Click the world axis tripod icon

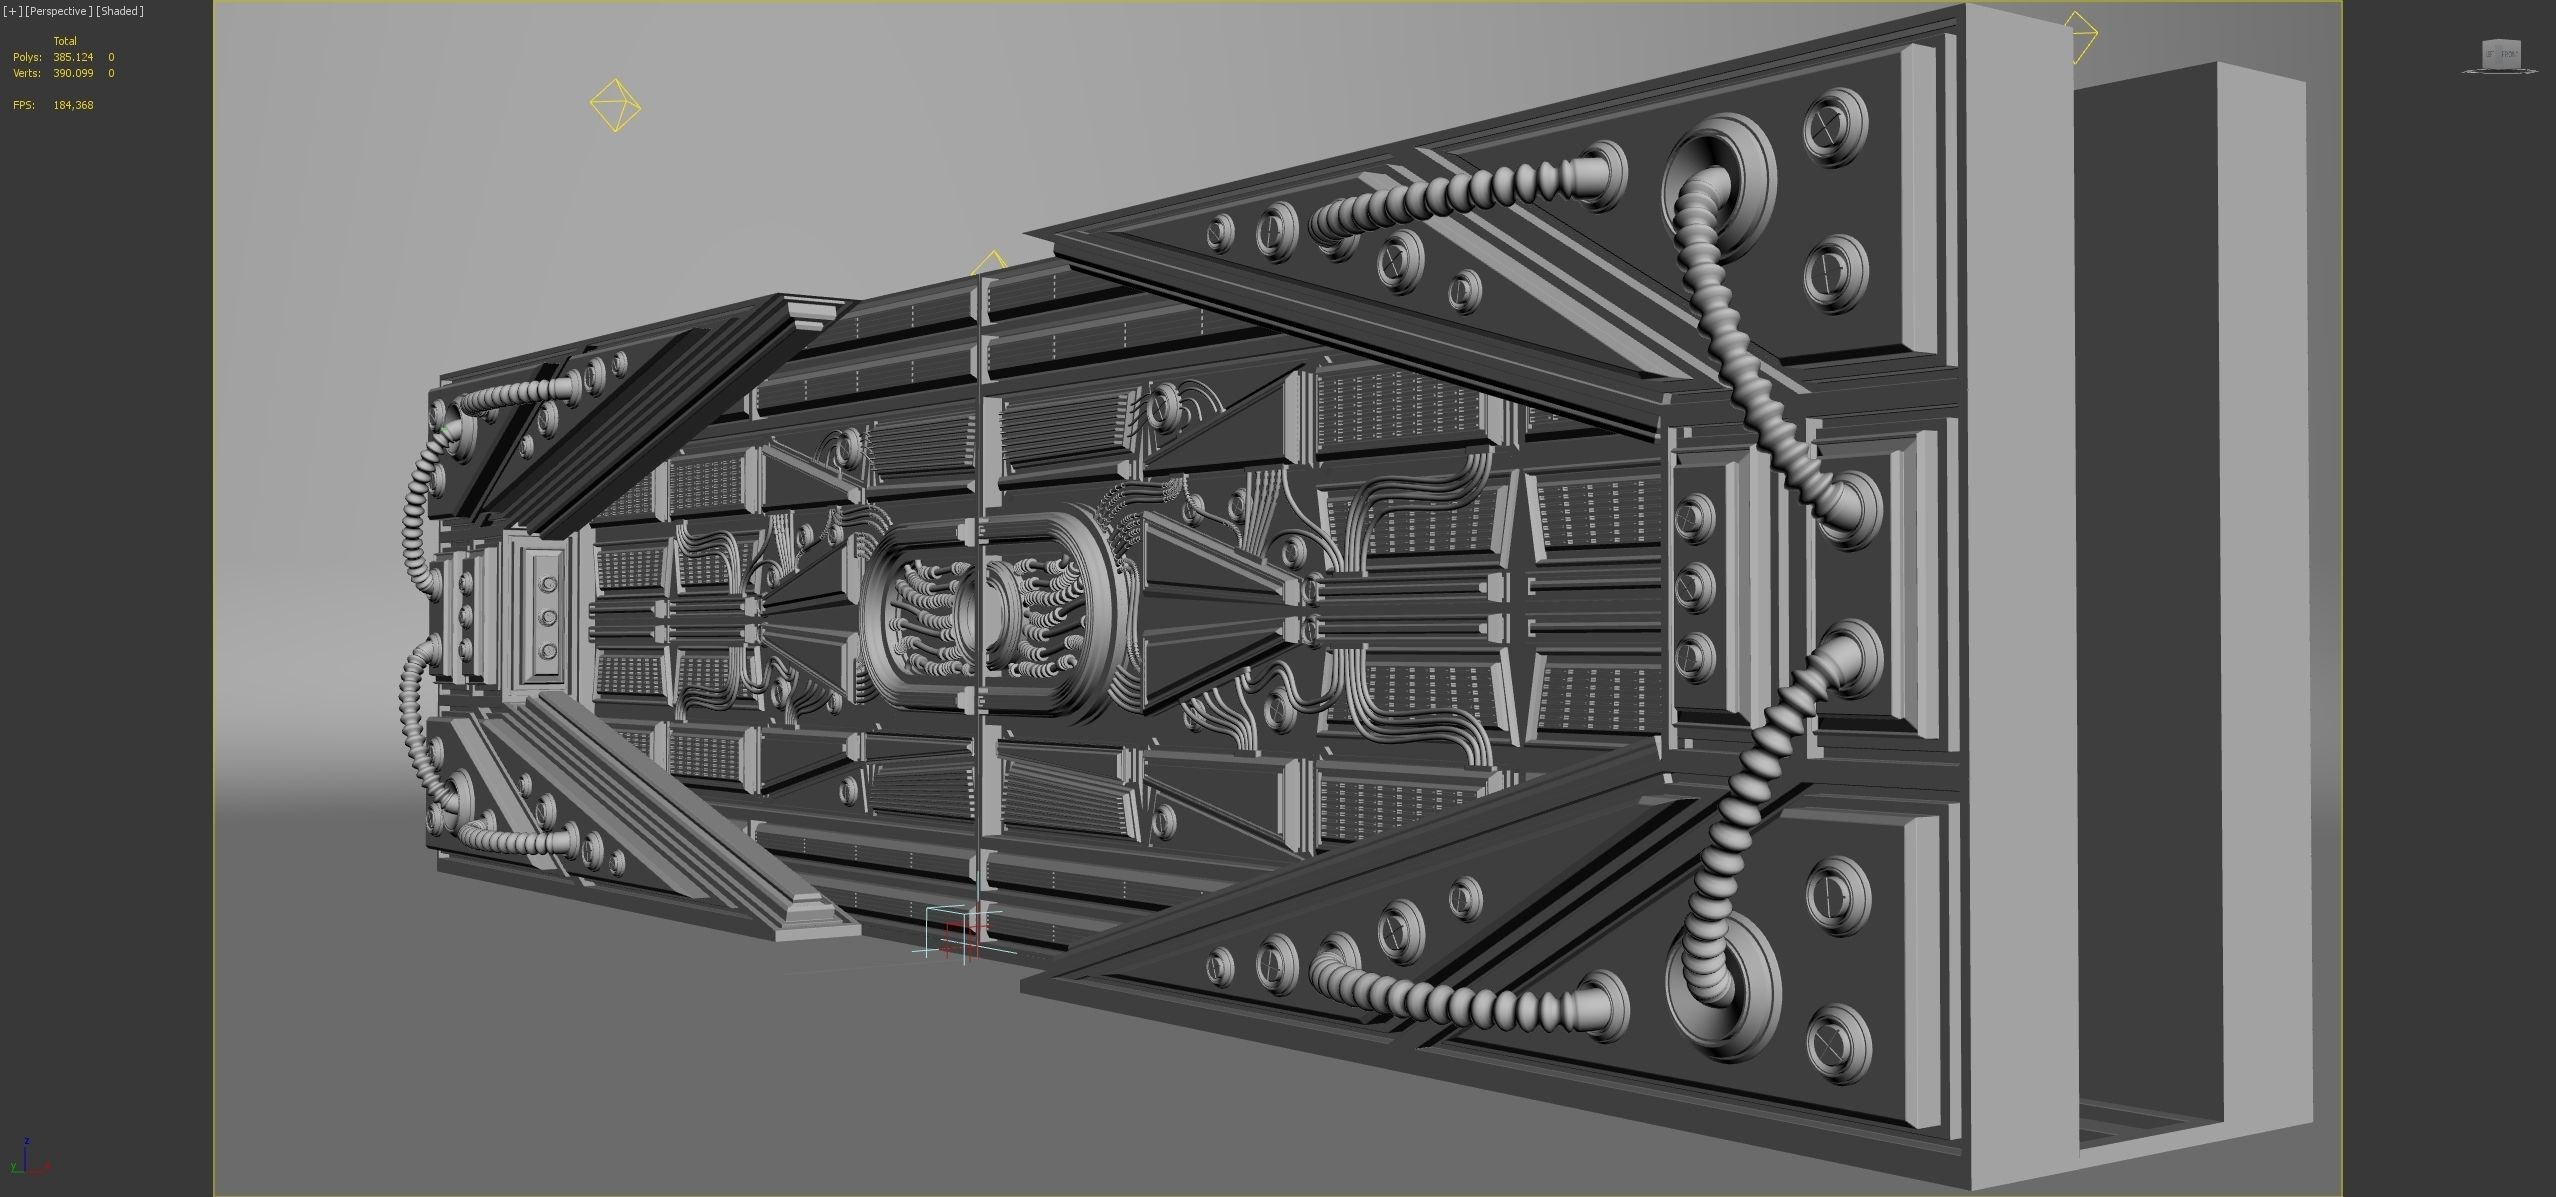tap(28, 1155)
